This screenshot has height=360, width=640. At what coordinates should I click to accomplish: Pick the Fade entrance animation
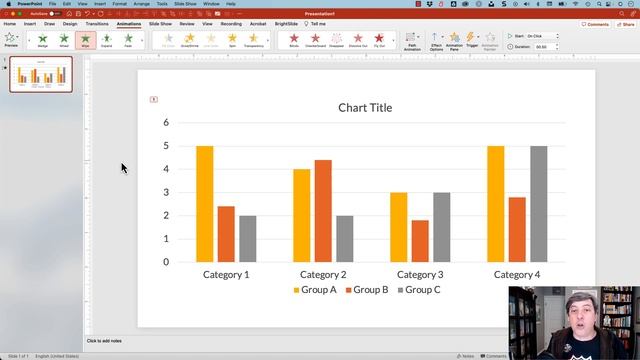point(128,40)
